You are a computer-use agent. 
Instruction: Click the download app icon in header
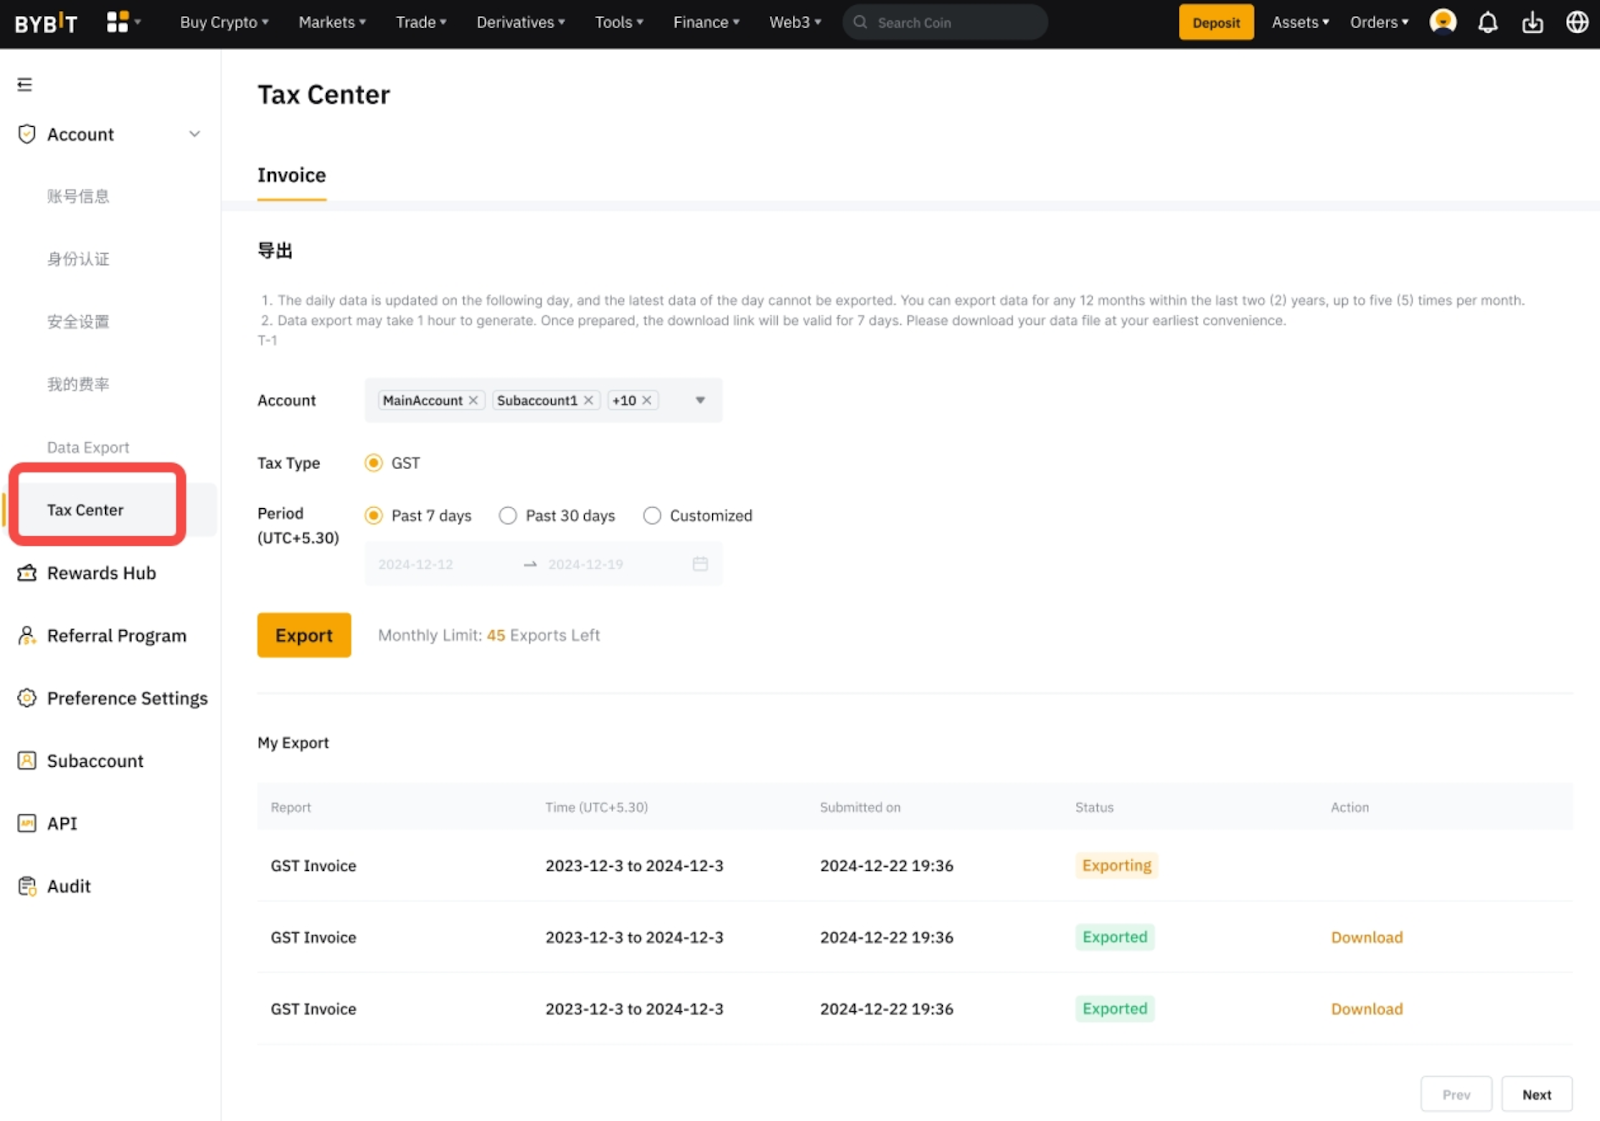click(1532, 22)
